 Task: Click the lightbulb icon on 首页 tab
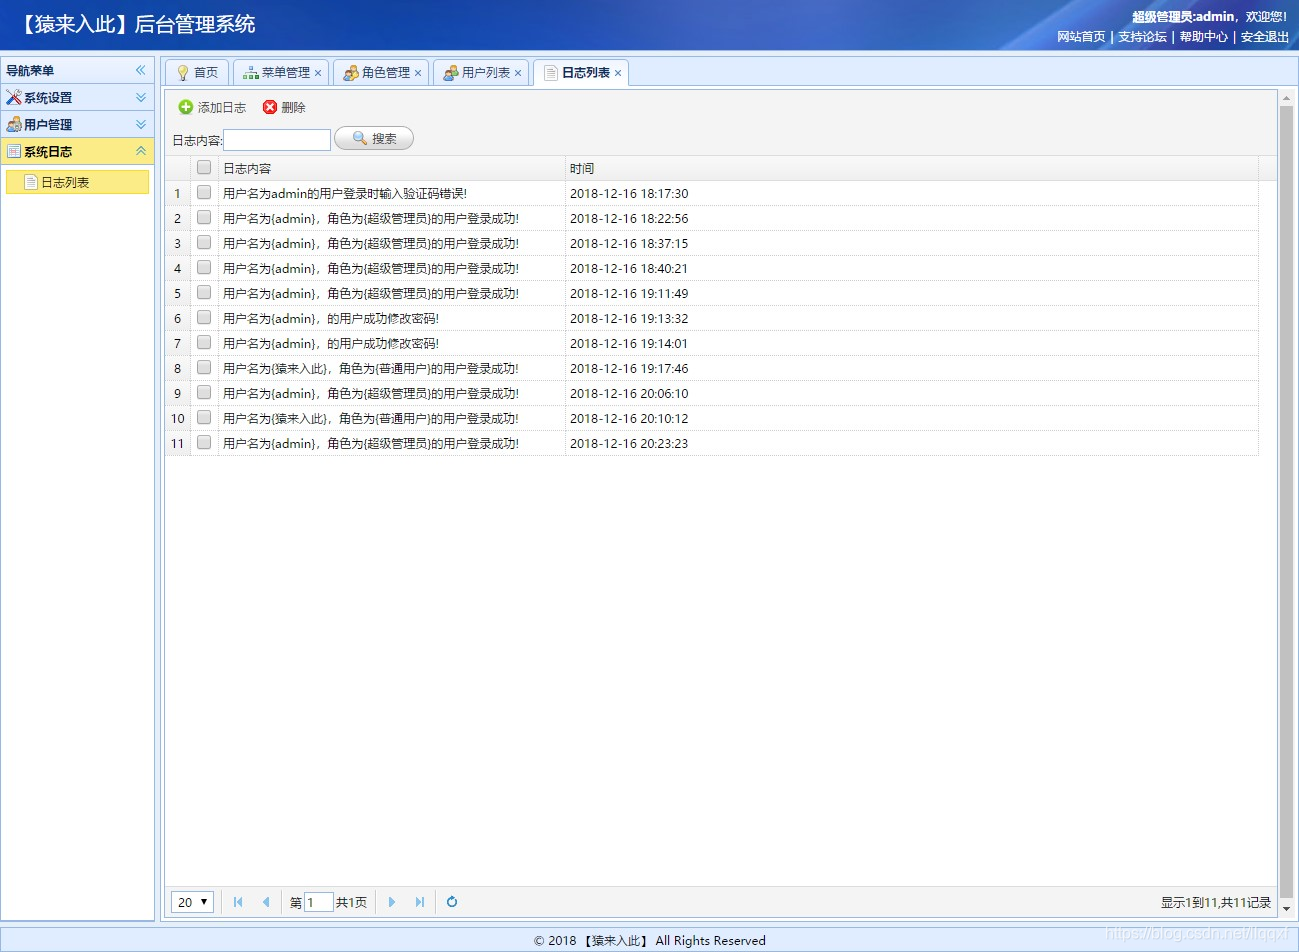(x=182, y=73)
